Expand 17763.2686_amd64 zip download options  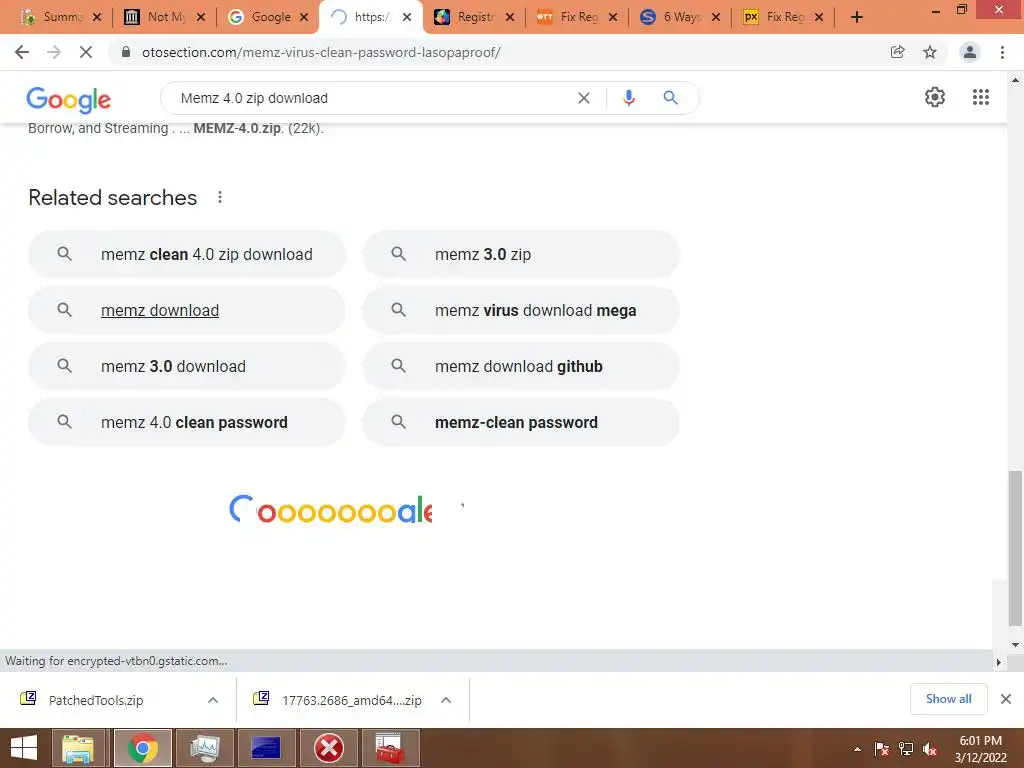(446, 700)
